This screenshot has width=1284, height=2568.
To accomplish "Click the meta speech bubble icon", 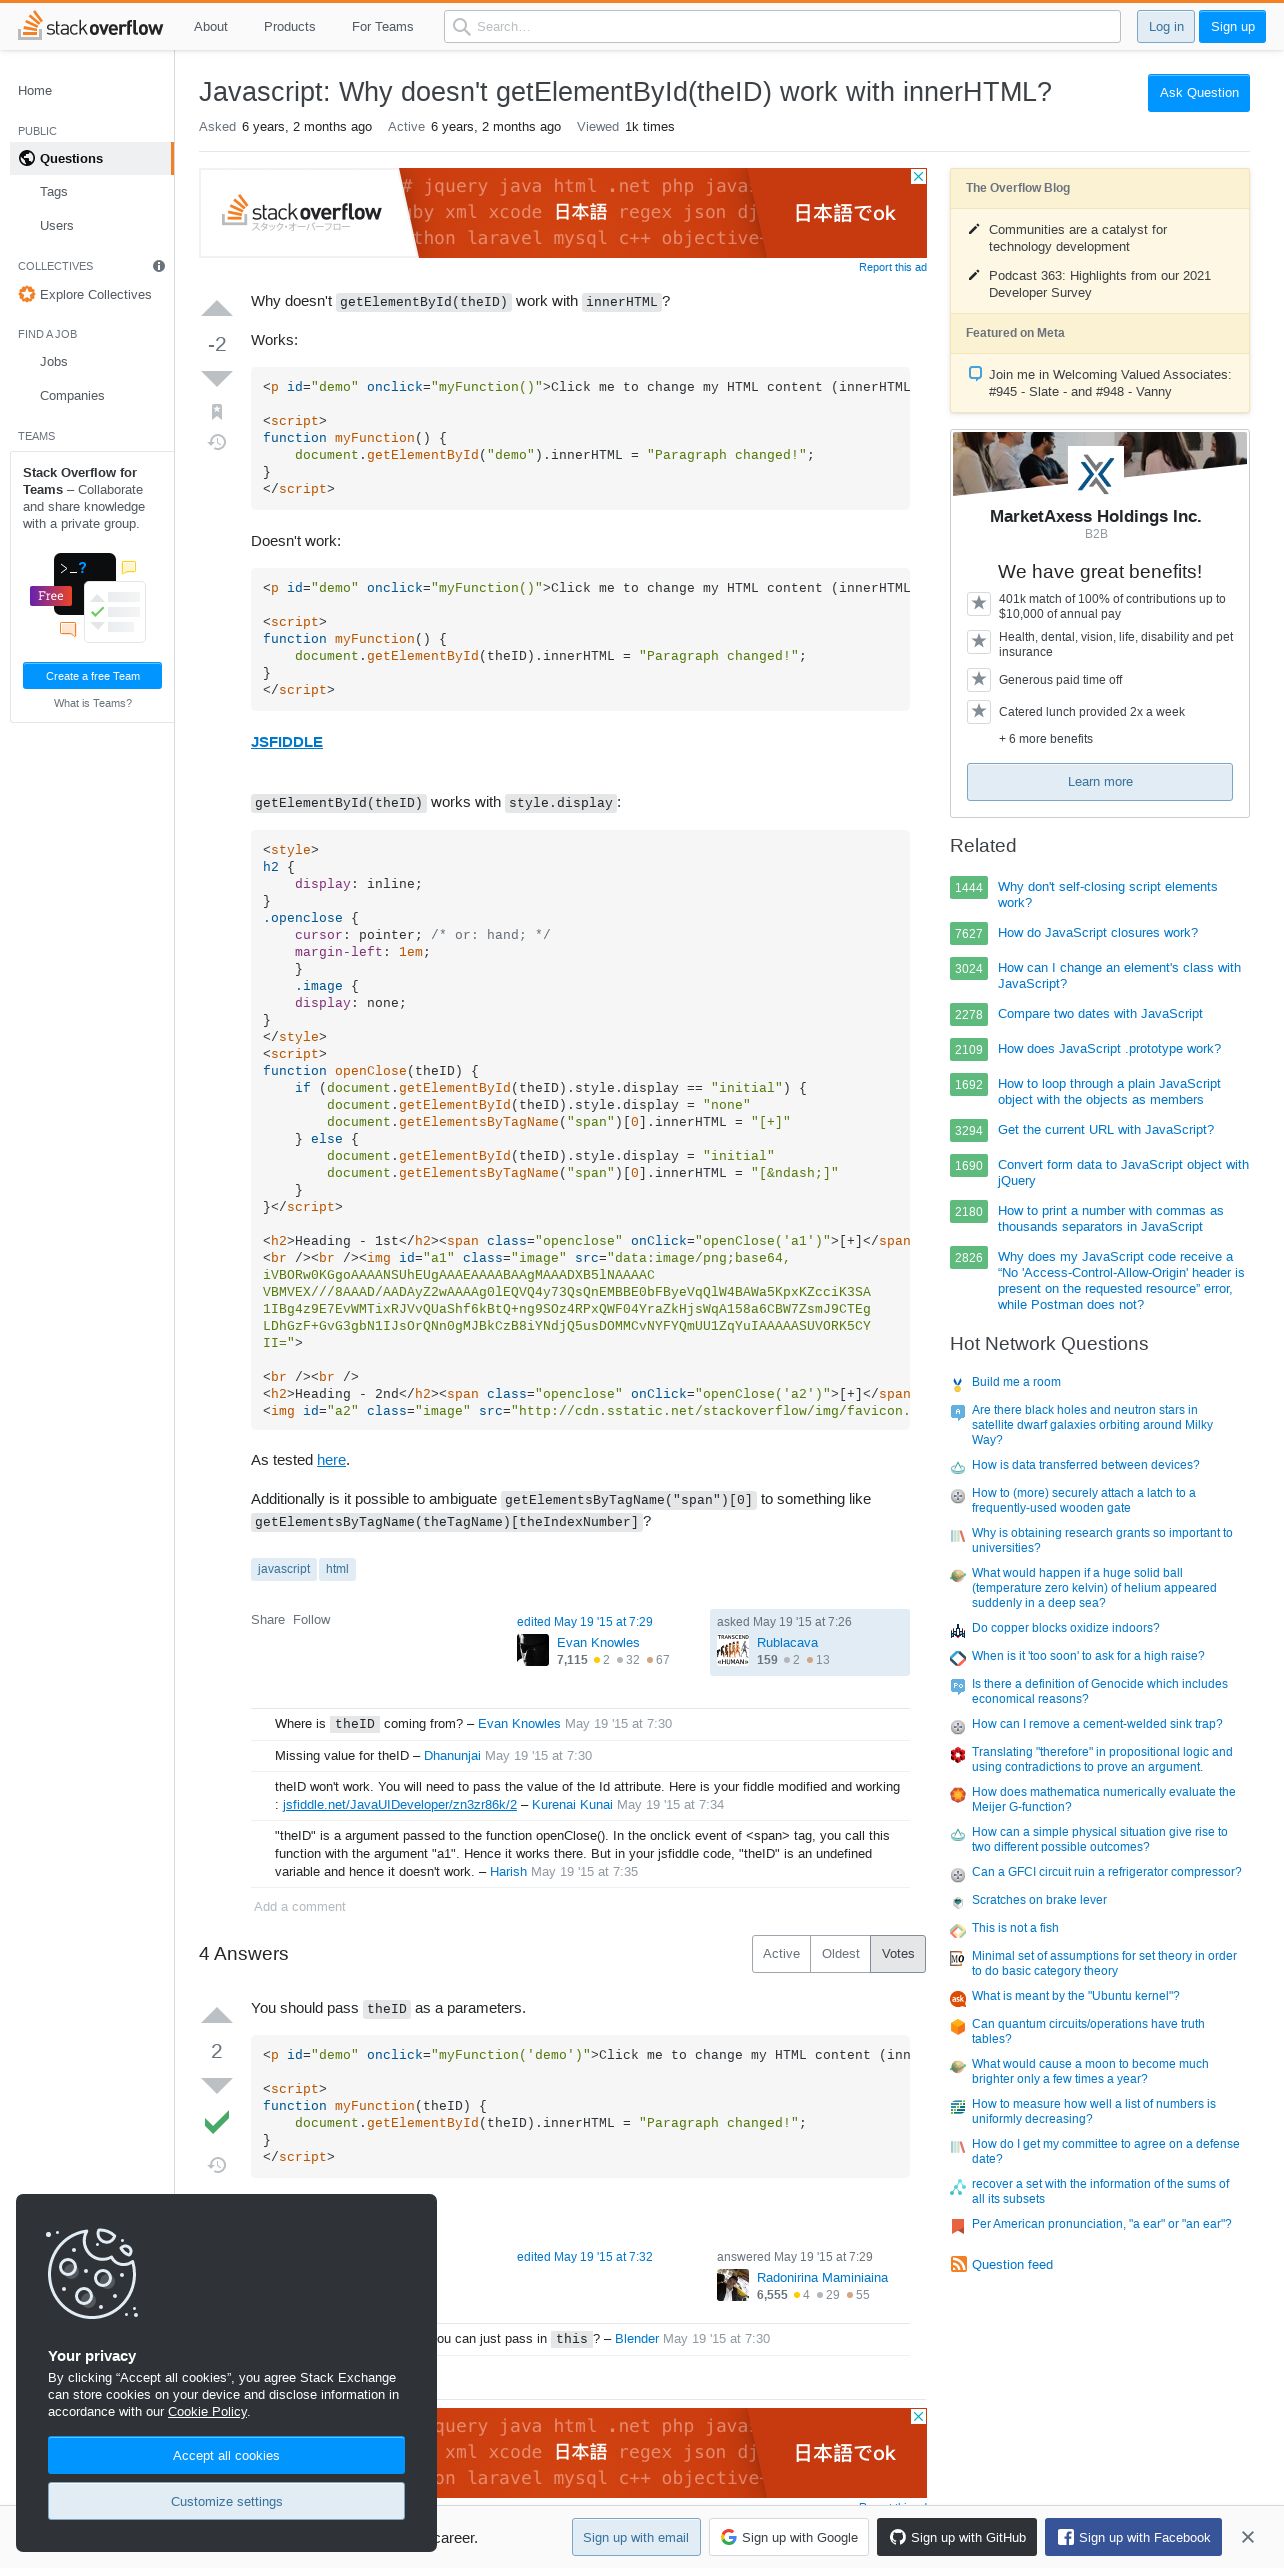I will [x=975, y=374].
